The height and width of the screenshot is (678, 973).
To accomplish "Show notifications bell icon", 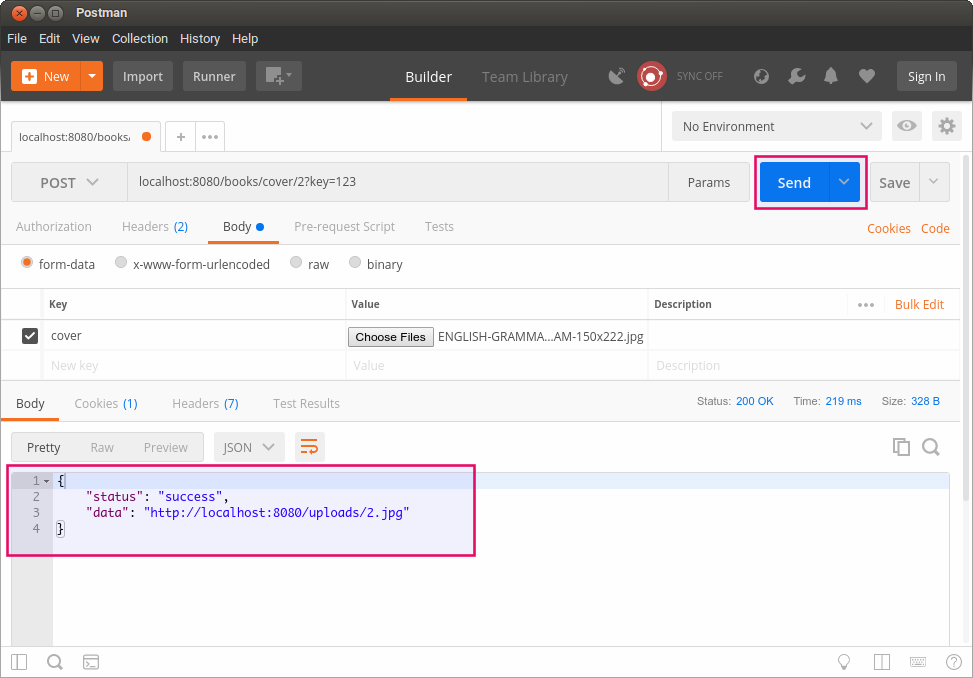I will click(831, 76).
